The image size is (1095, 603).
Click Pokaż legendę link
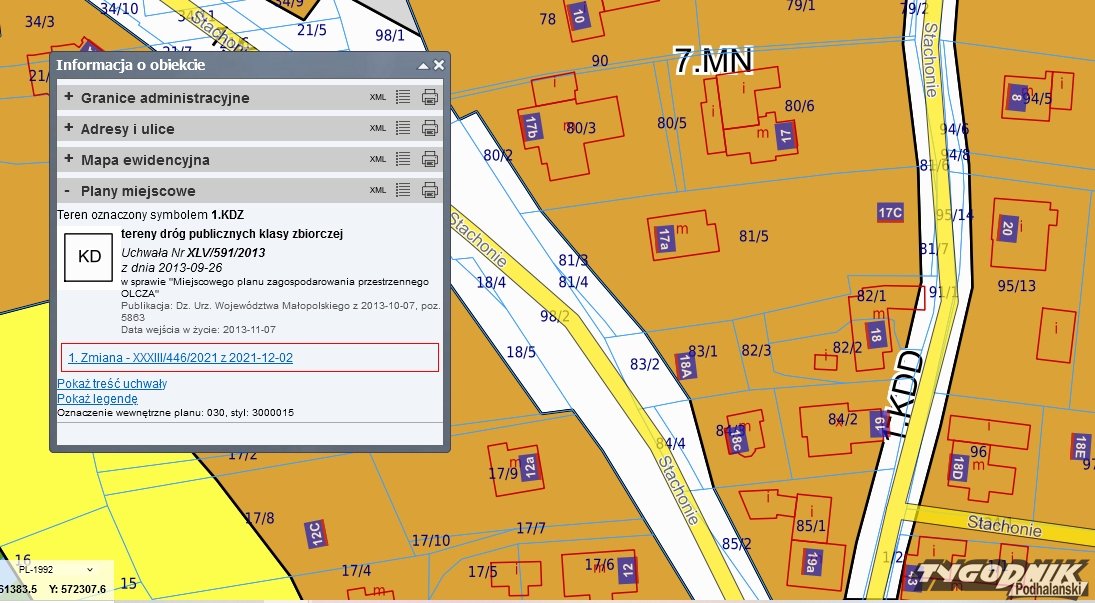[97, 398]
